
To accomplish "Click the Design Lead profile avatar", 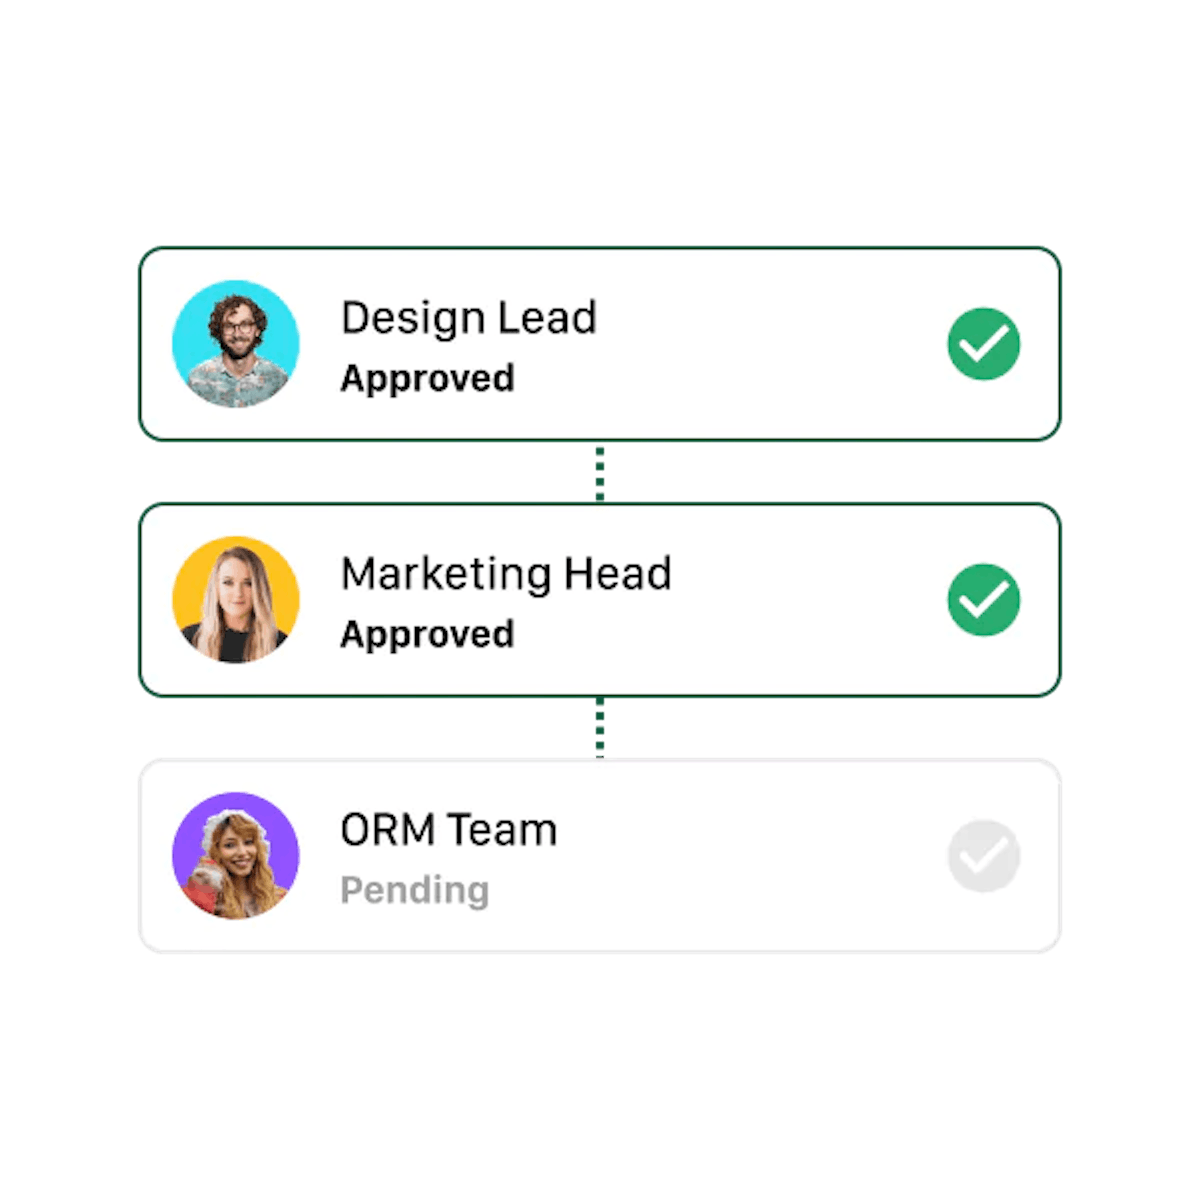I will (236, 344).
